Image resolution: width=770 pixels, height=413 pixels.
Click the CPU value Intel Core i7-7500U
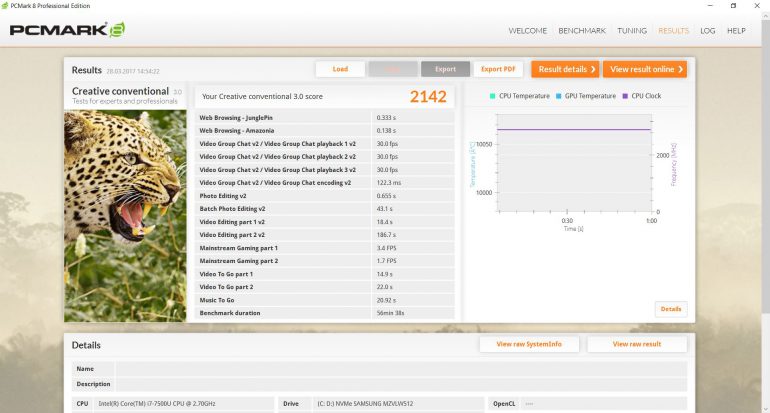157,404
